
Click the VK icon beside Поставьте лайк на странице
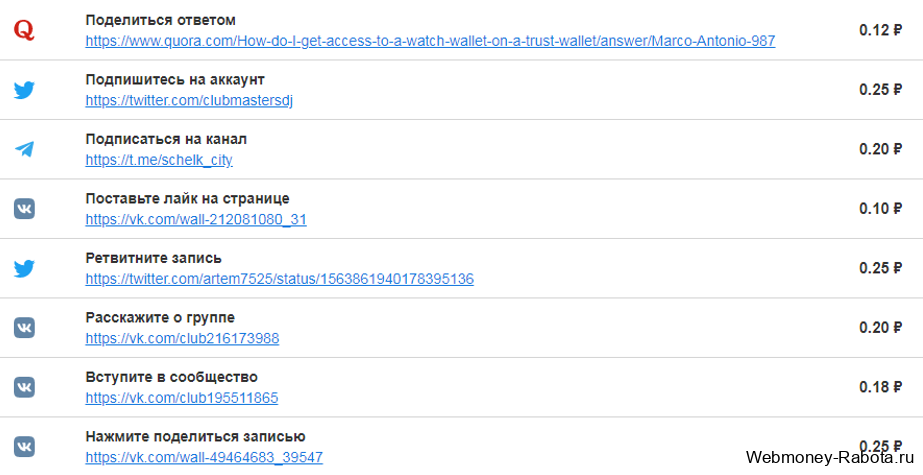24,208
